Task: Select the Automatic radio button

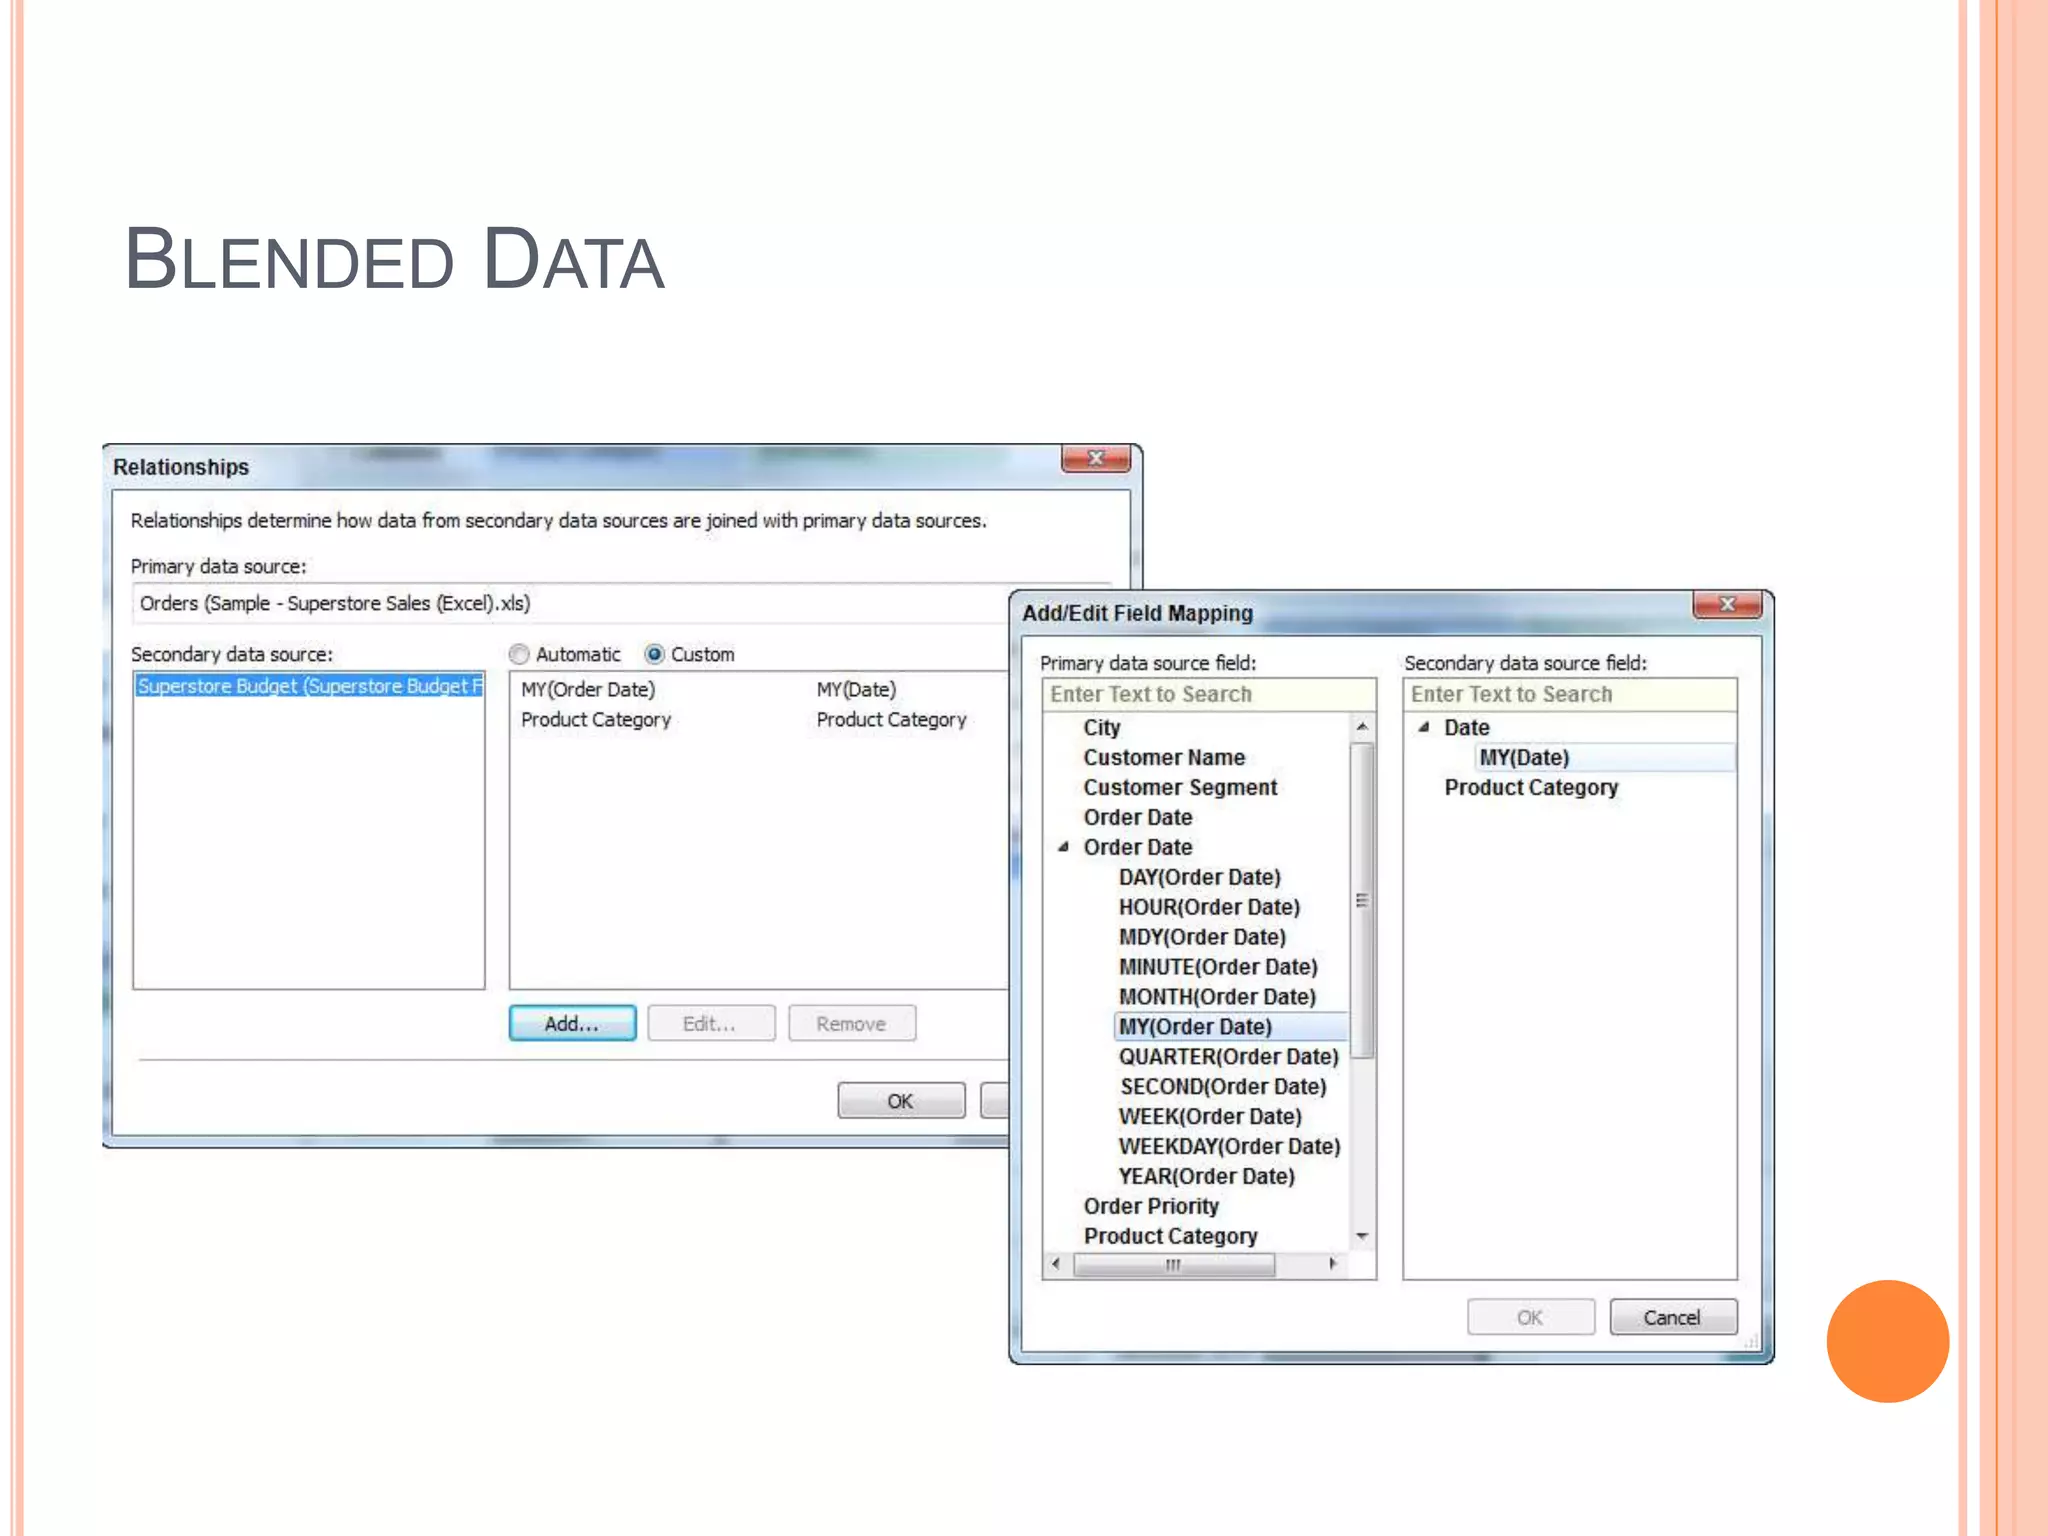Action: [x=518, y=655]
